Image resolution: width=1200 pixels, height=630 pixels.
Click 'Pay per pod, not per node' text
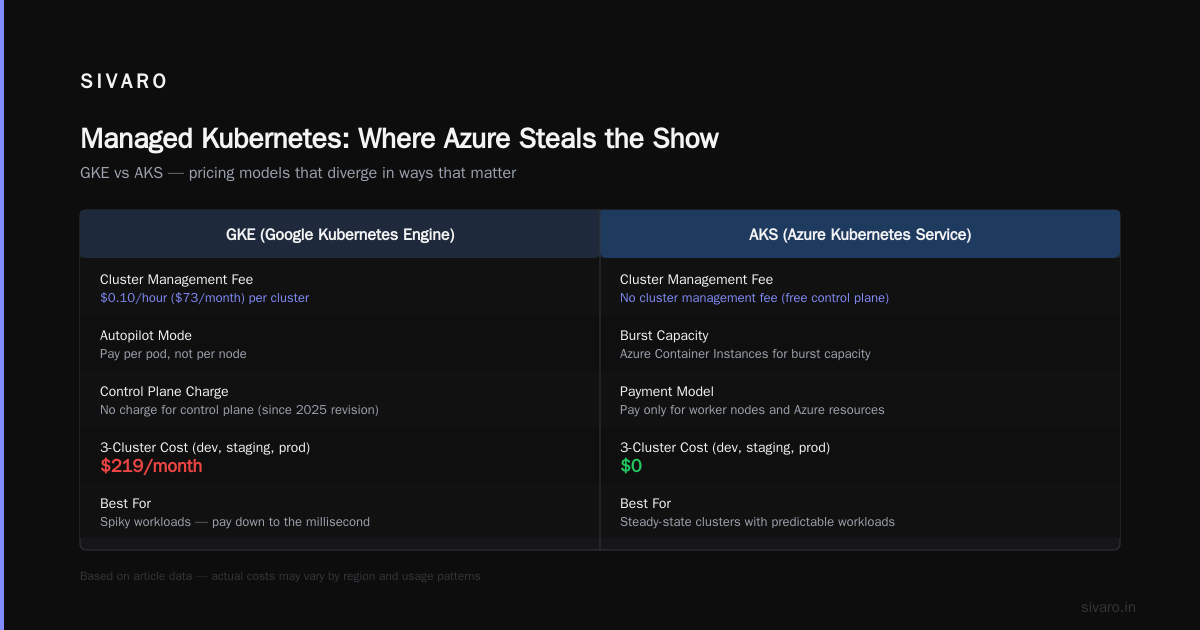point(173,354)
